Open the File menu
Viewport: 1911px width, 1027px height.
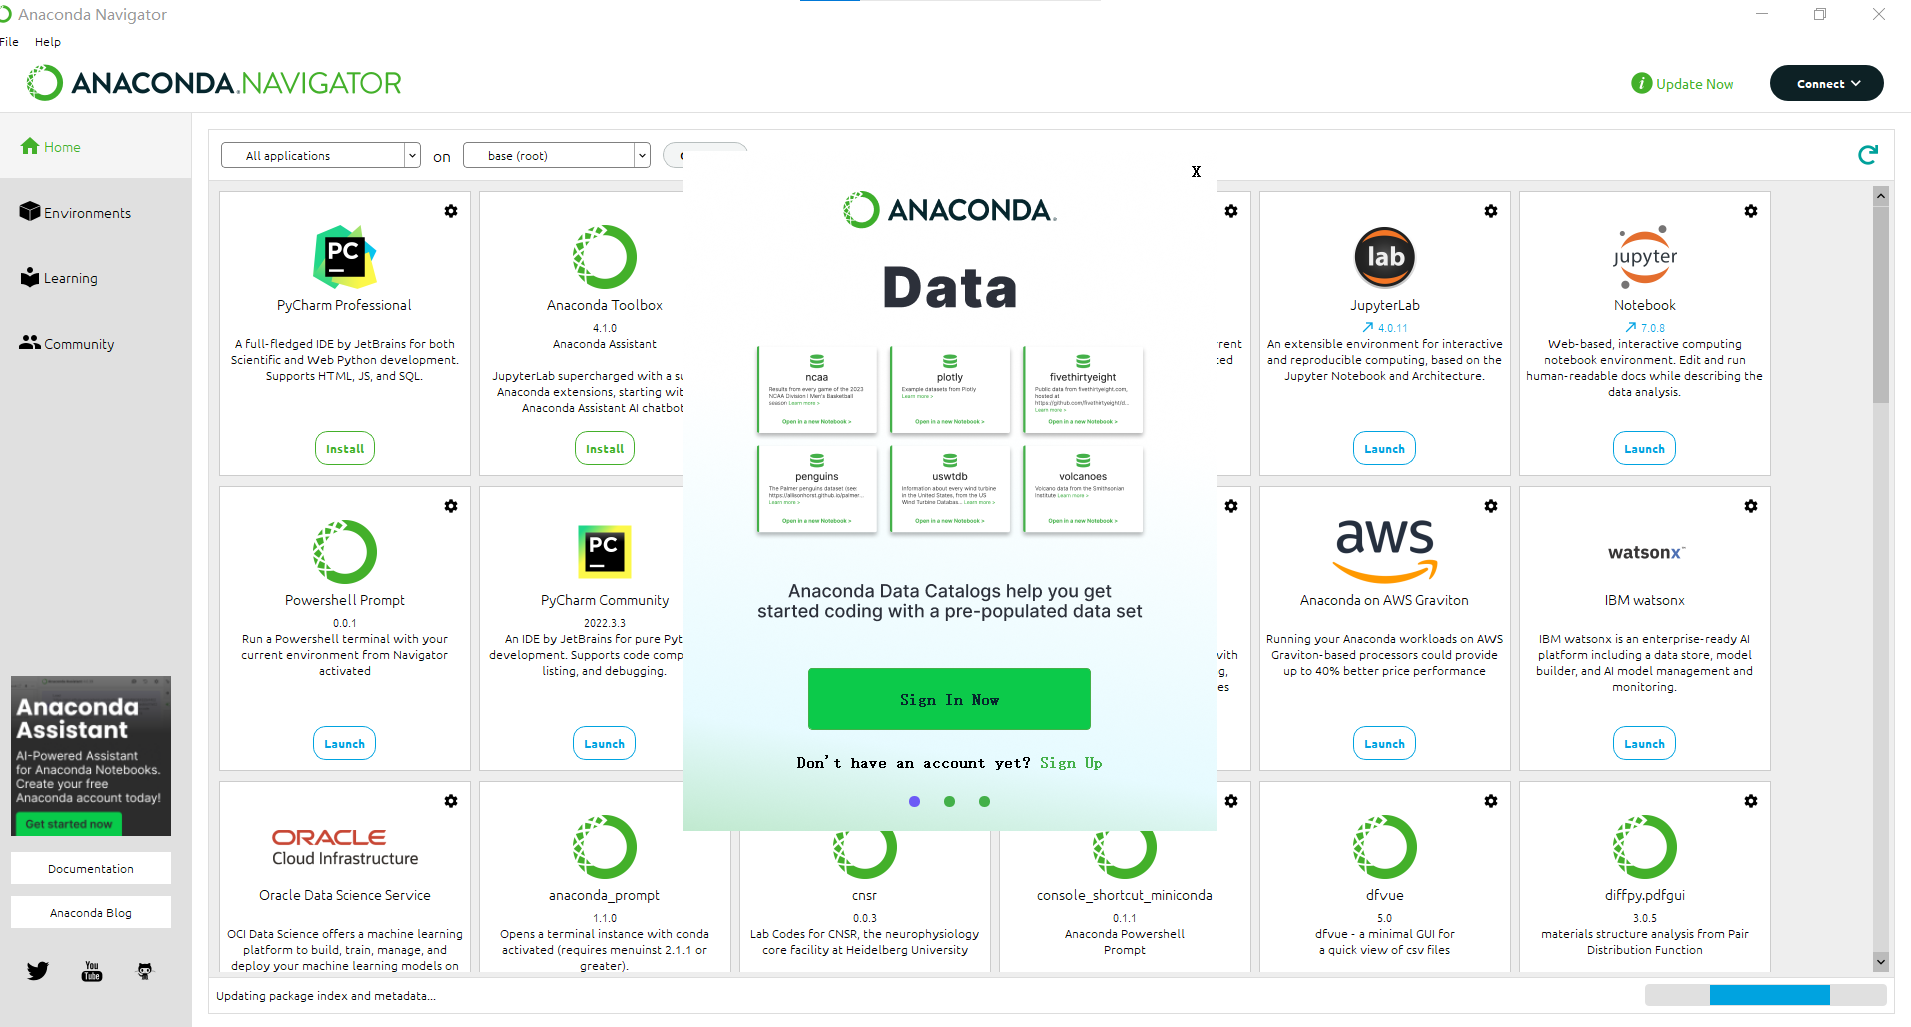click(9, 42)
